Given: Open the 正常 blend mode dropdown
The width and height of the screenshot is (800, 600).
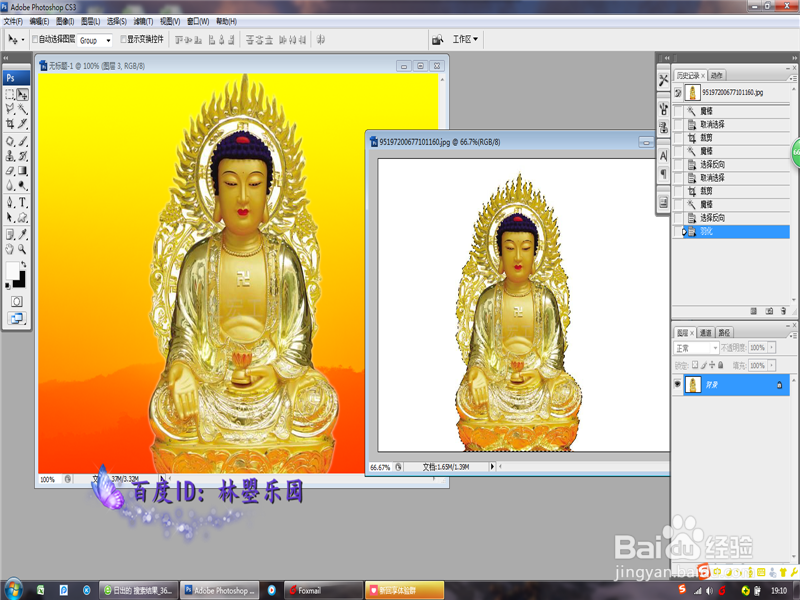Looking at the screenshot, I should coord(696,348).
